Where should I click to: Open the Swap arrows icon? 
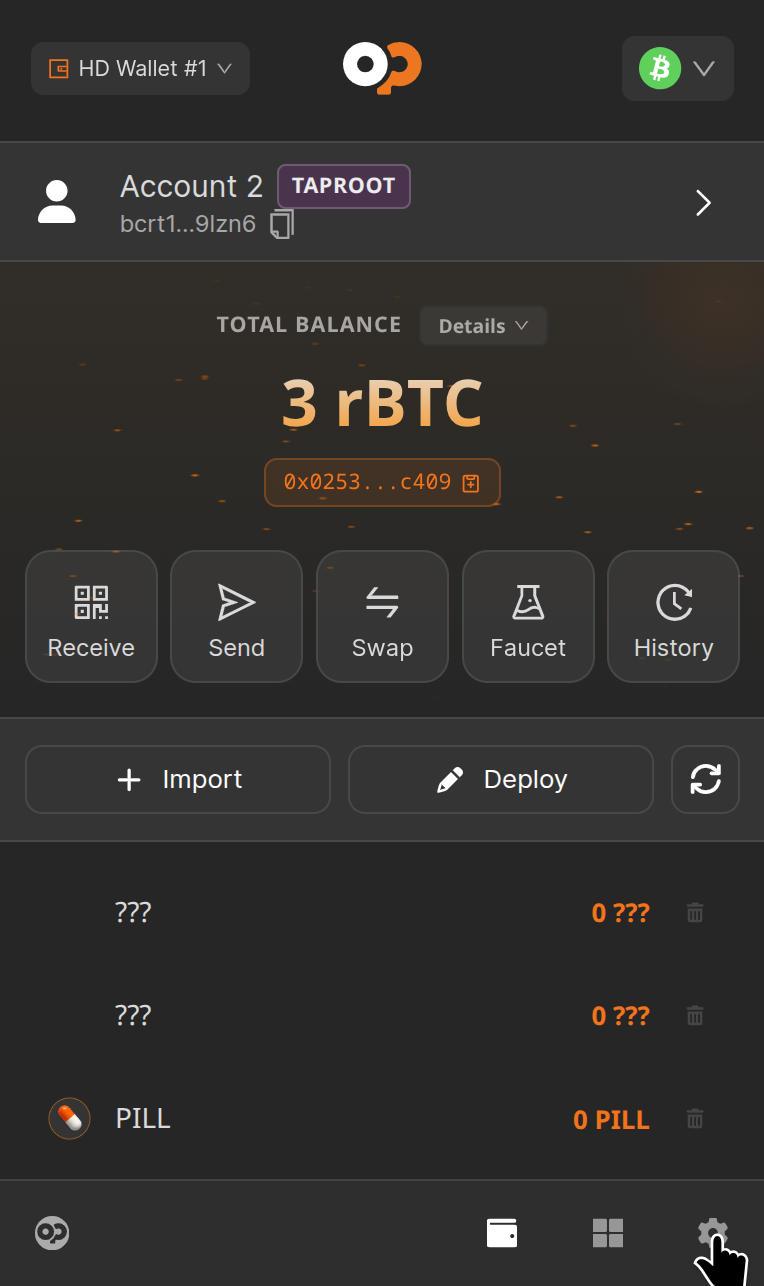[382, 602]
